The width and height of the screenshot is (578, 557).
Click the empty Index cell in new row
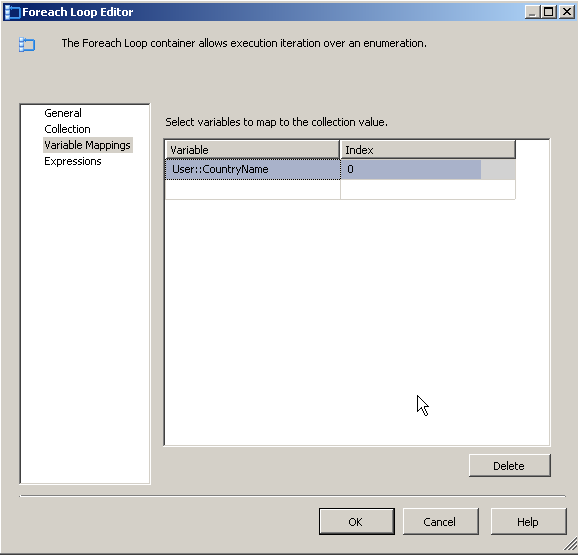428,189
